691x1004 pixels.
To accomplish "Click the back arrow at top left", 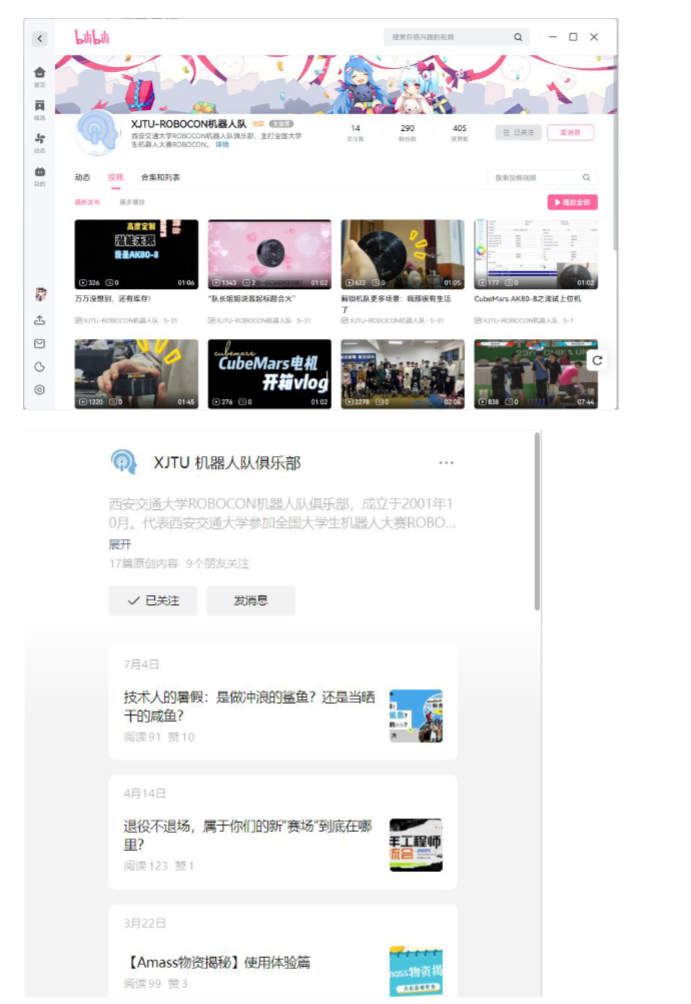I will pyautogui.click(x=39, y=38).
